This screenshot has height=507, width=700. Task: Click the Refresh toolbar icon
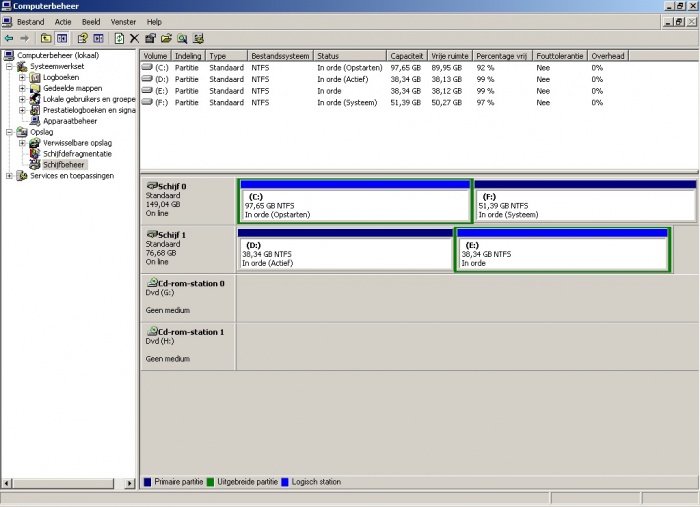119,38
